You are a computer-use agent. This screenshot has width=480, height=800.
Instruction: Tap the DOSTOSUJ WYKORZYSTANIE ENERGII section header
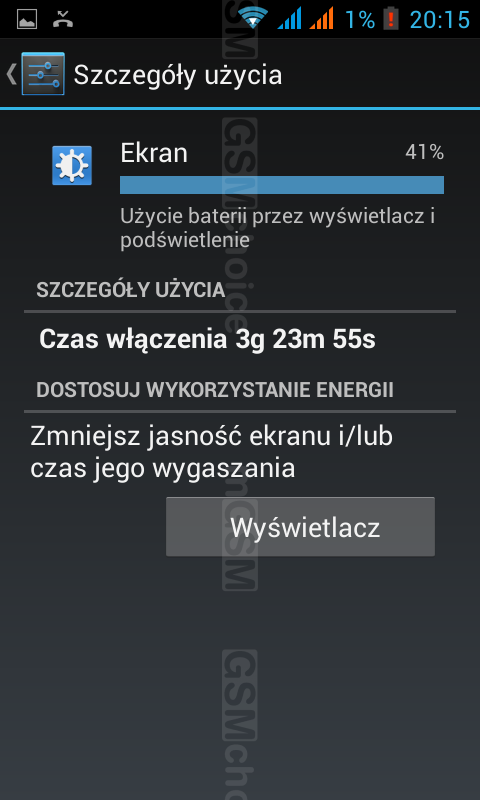click(x=215, y=390)
